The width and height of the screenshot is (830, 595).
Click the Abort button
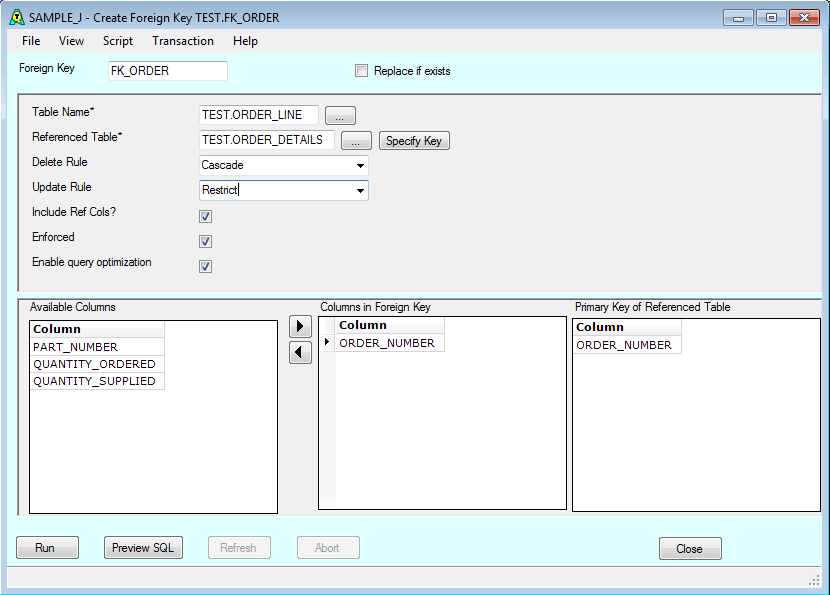[x=328, y=548]
